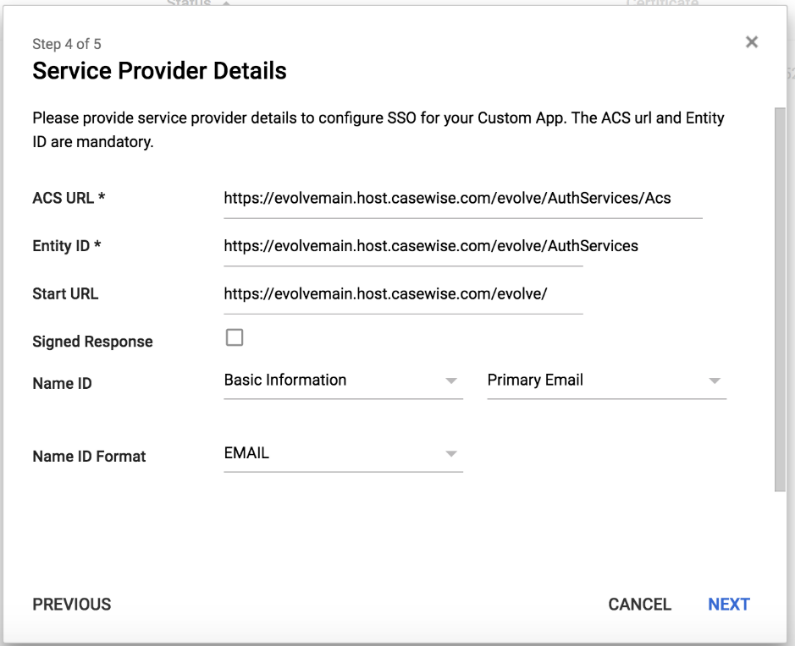This screenshot has height=646, width=795.
Task: Click the Name ID Format label
Action: 89,457
